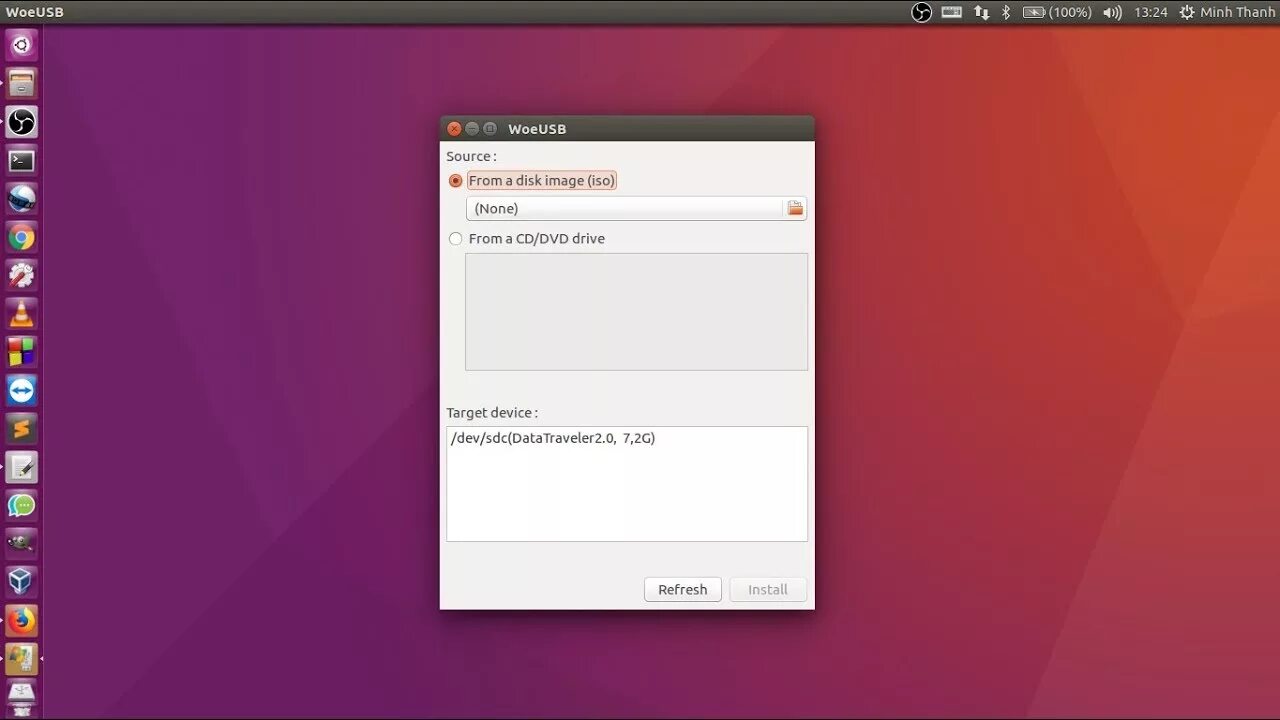Screen dimensions: 1280x720
Task: Click the folder browse icon in WoeUSB
Action: tap(795, 208)
